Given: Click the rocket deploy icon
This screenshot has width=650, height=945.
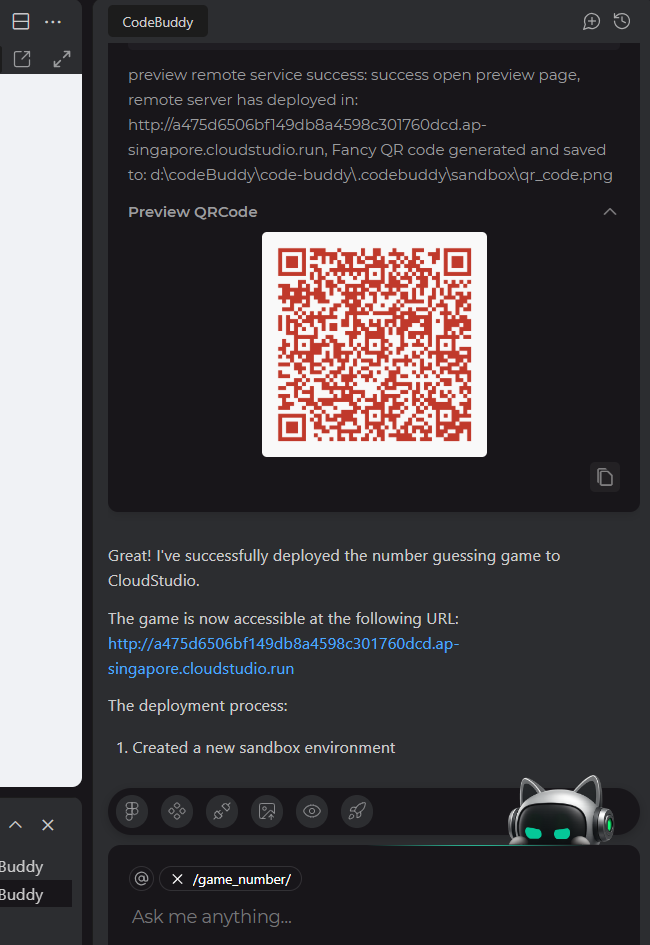Looking at the screenshot, I should tap(357, 811).
